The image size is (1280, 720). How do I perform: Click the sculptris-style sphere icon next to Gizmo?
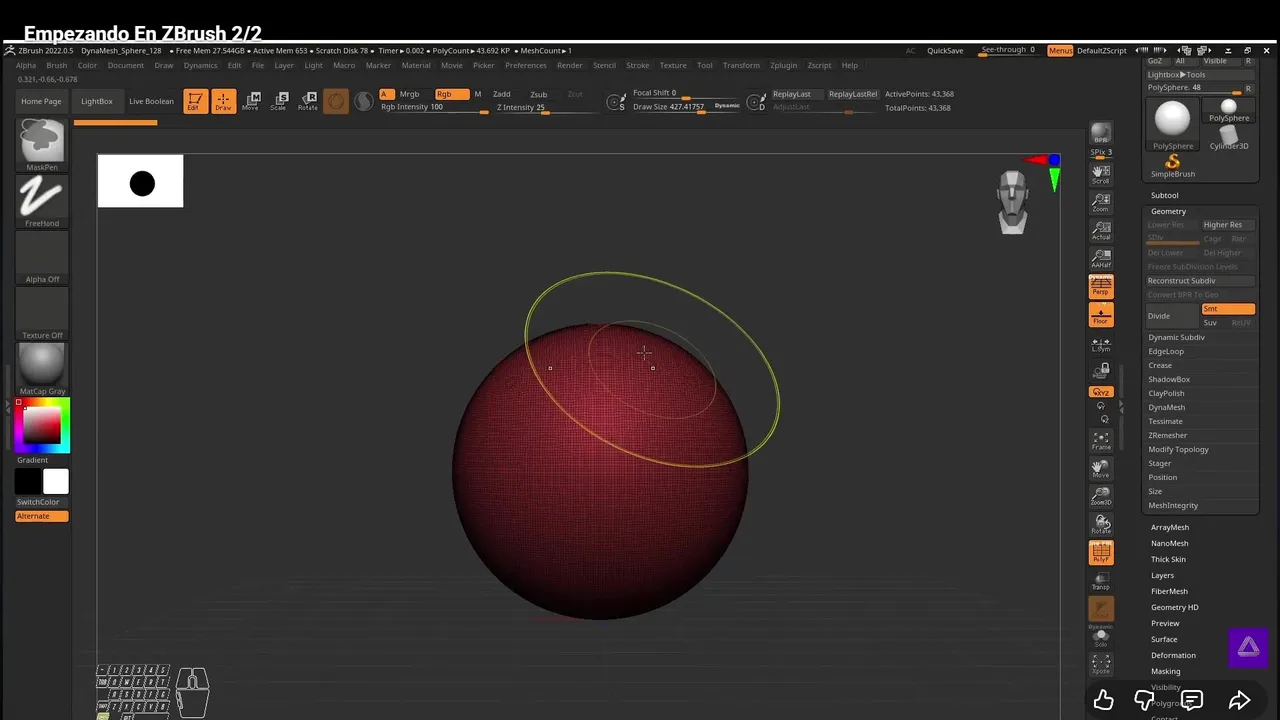364,101
